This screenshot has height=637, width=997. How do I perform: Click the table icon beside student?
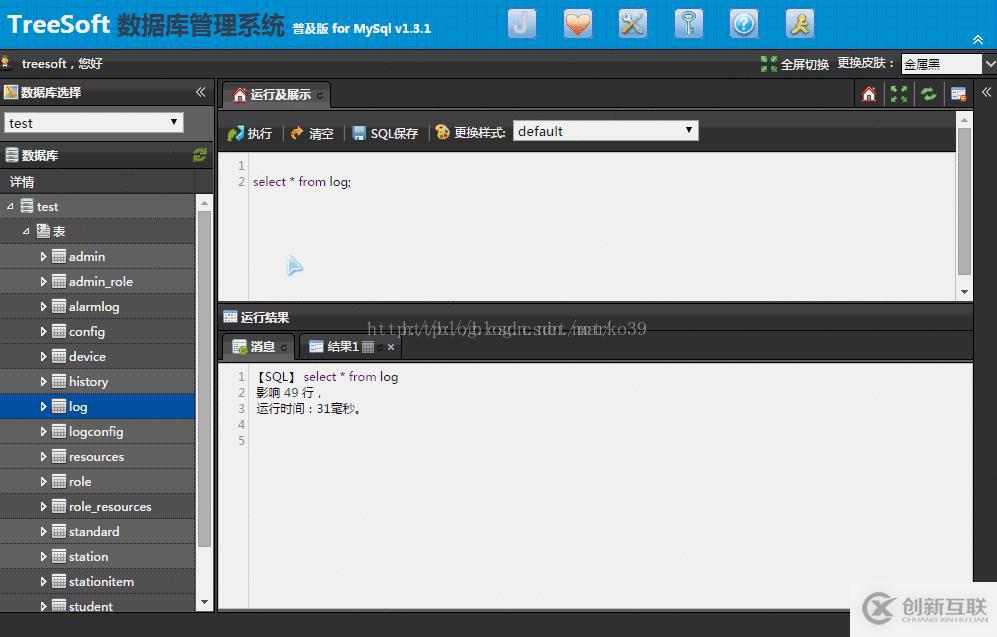tap(58, 606)
